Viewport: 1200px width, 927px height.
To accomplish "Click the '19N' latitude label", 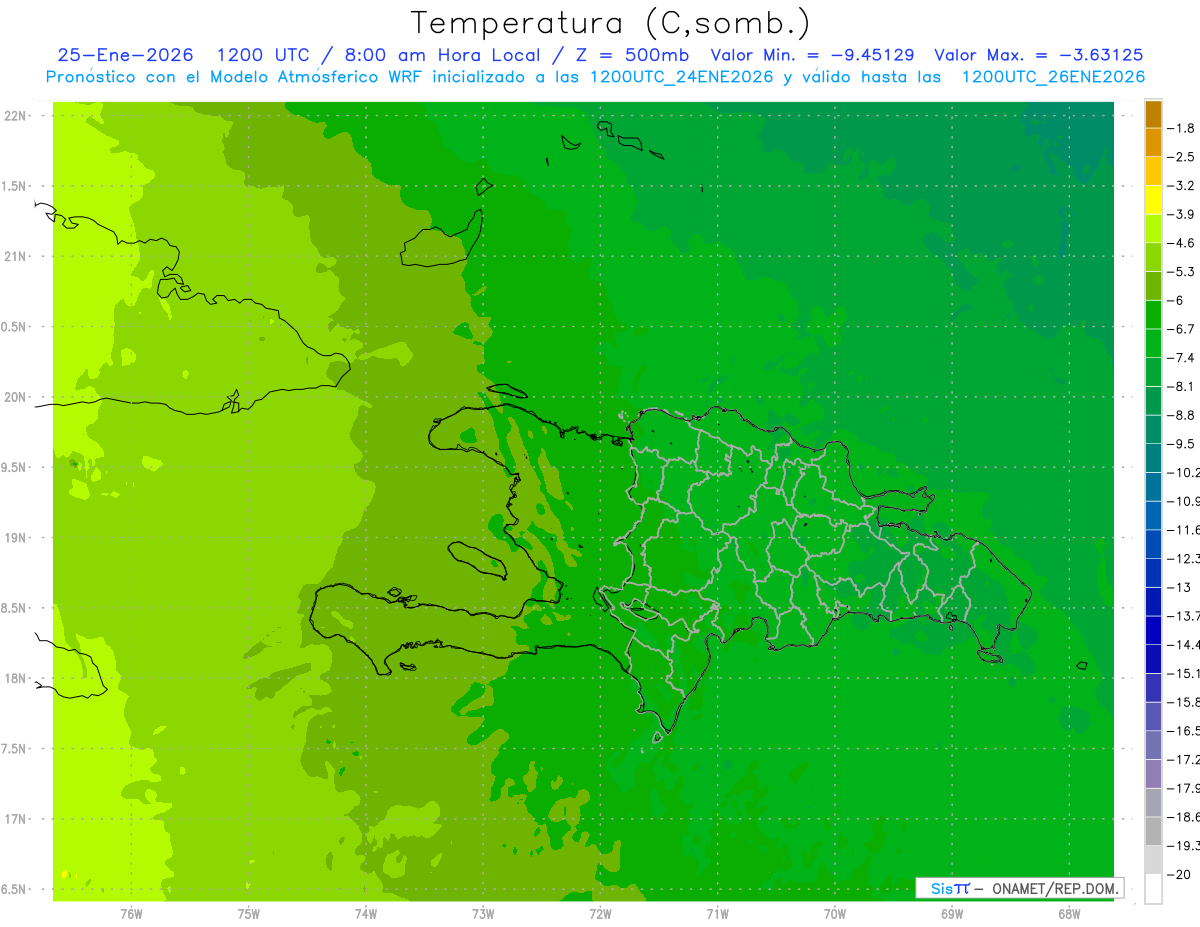I will click(x=16, y=538).
